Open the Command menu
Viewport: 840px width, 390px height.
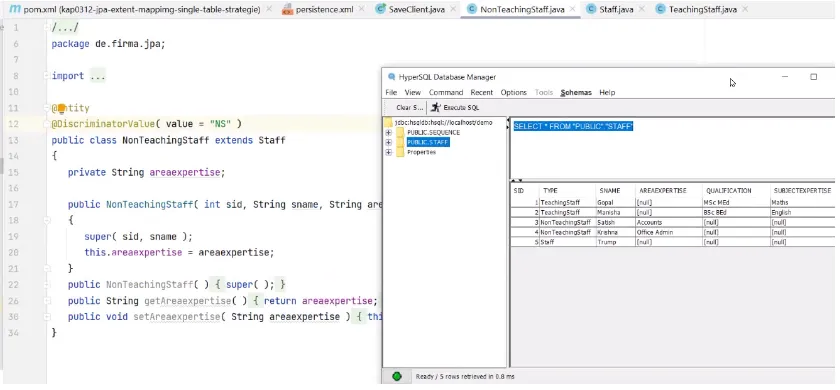(x=446, y=92)
